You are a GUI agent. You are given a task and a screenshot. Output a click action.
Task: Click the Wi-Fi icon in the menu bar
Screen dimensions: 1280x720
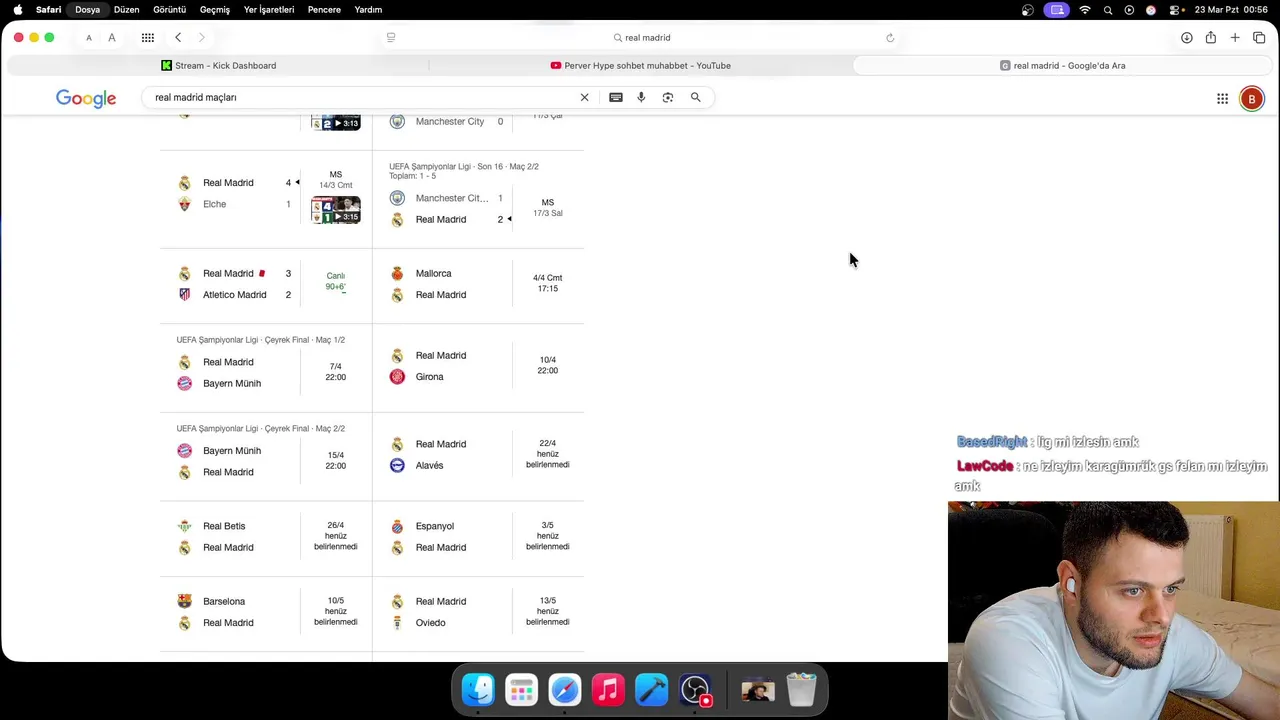point(1085,10)
